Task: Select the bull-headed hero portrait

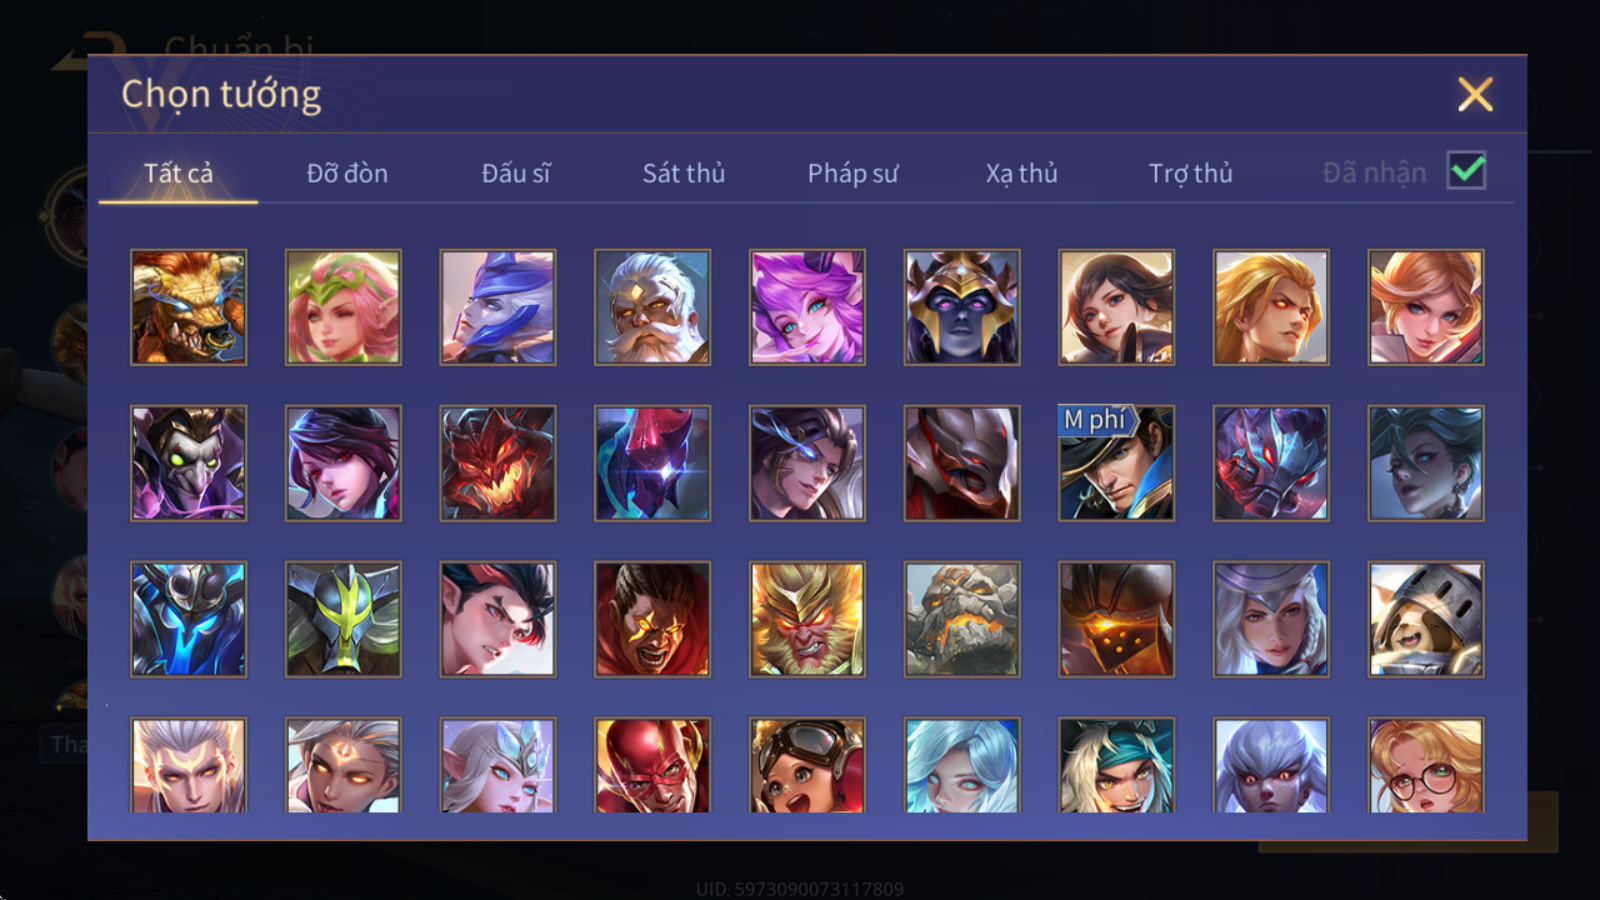Action: point(188,307)
